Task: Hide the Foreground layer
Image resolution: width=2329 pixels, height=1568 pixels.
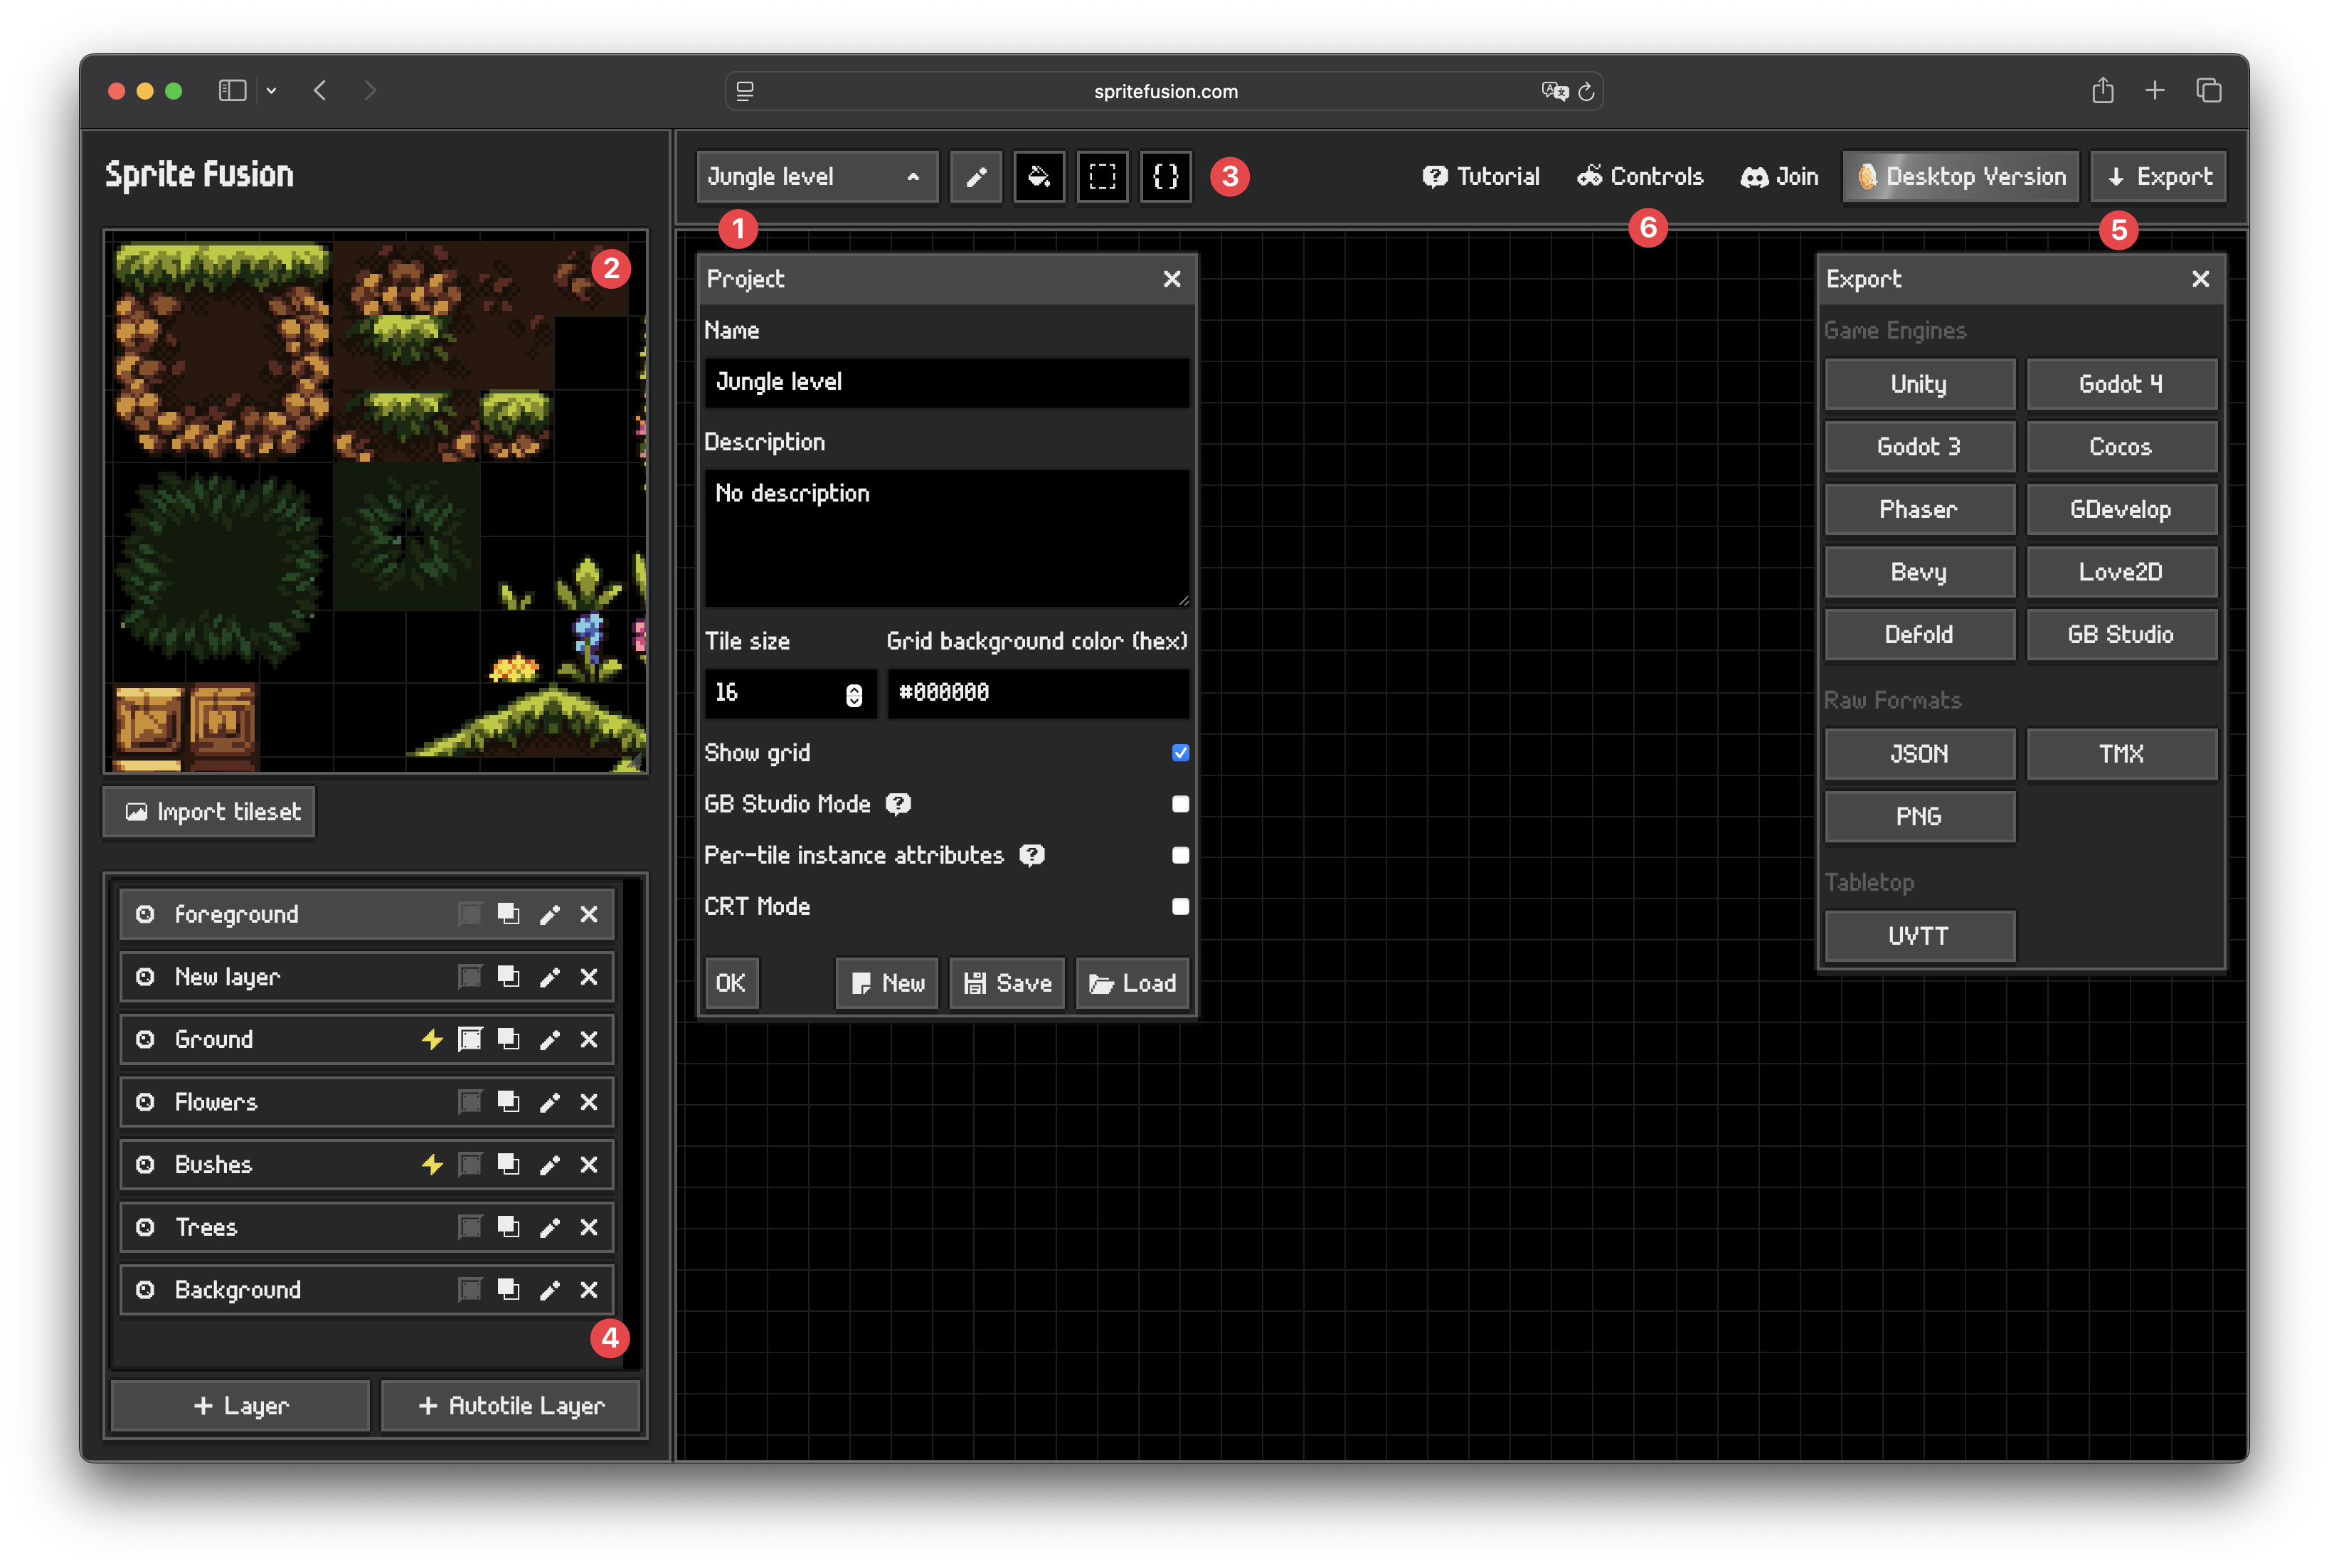Action: point(145,914)
